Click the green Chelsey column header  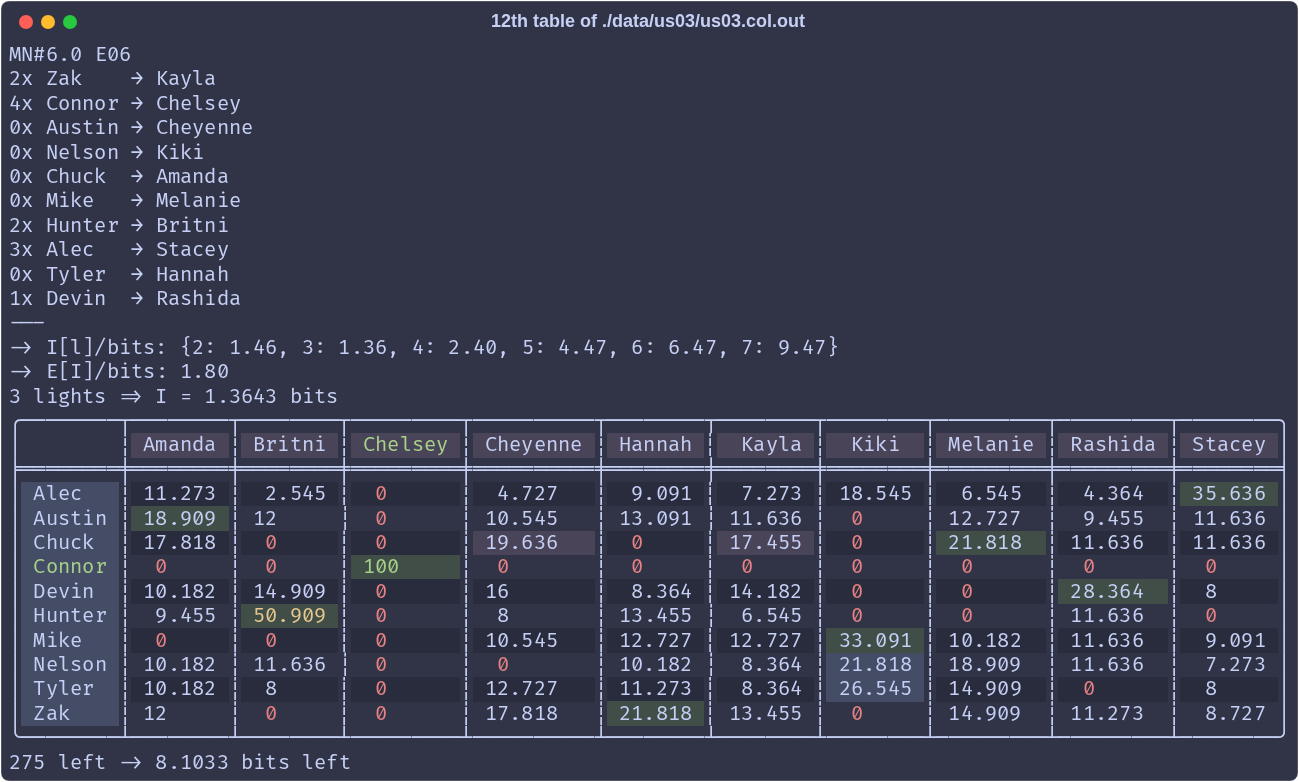[x=405, y=445]
